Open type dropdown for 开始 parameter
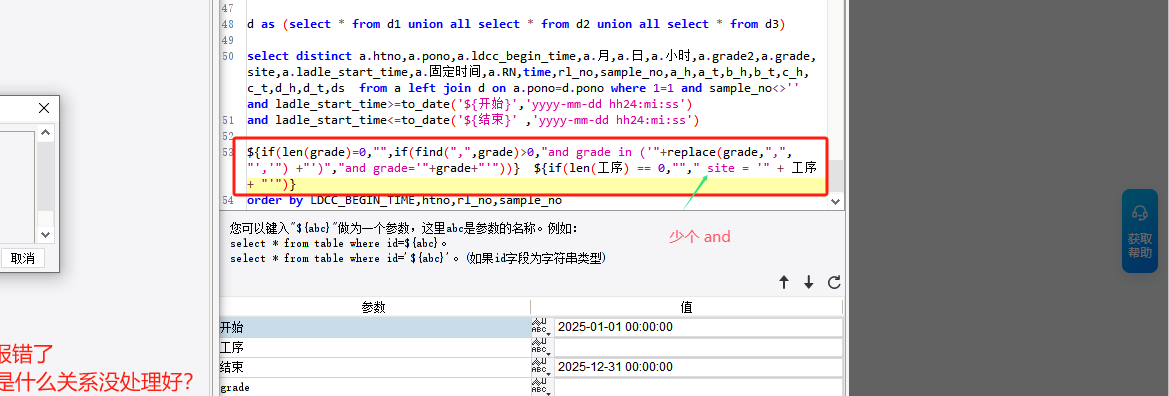Viewport: 1169px width, 396px height. click(x=541, y=327)
